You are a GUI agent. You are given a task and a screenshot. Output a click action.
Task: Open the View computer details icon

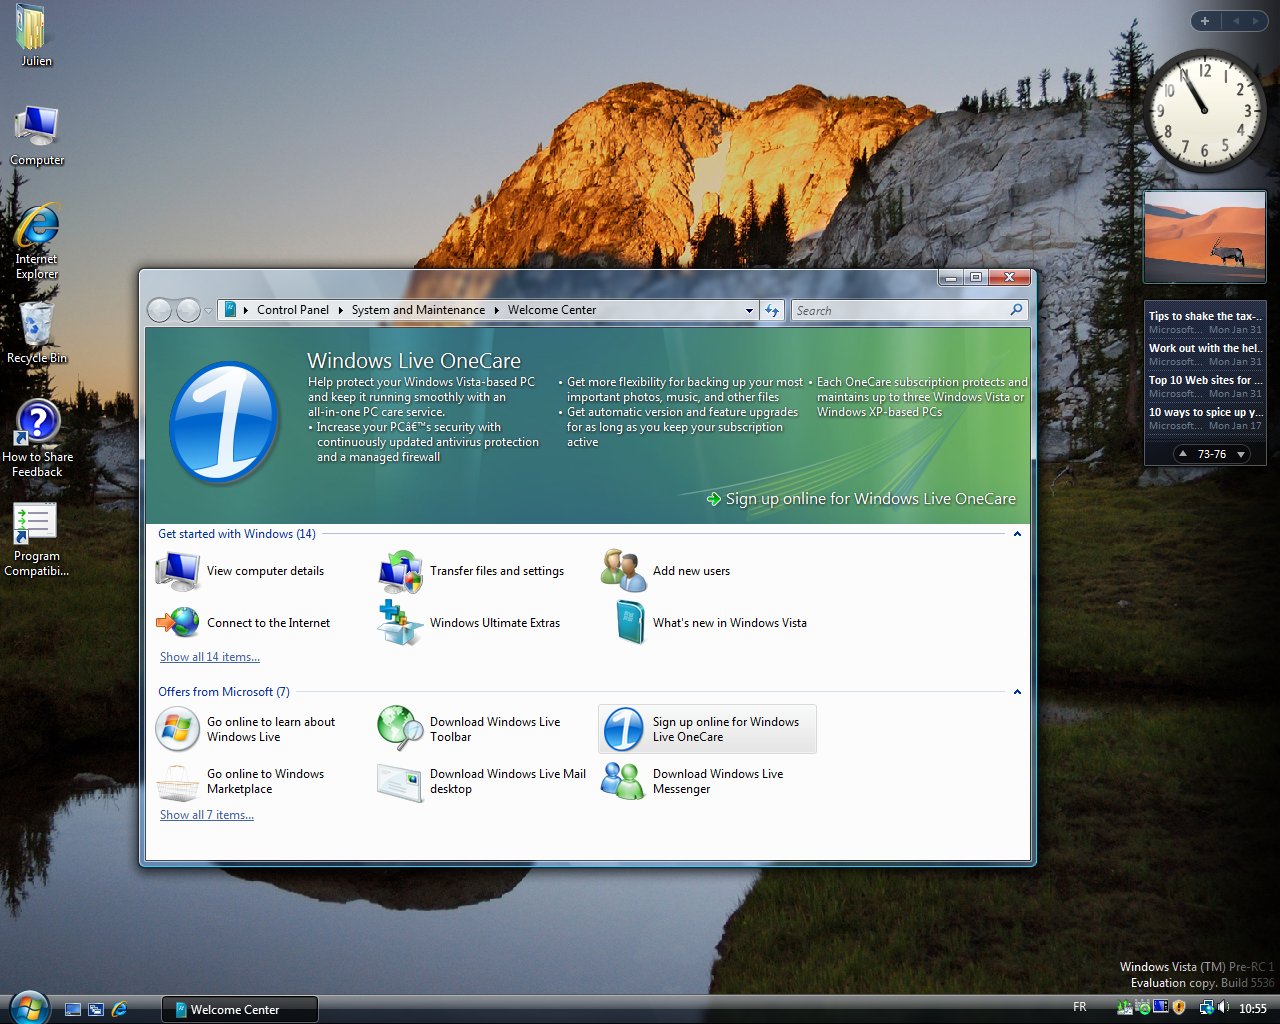click(178, 571)
